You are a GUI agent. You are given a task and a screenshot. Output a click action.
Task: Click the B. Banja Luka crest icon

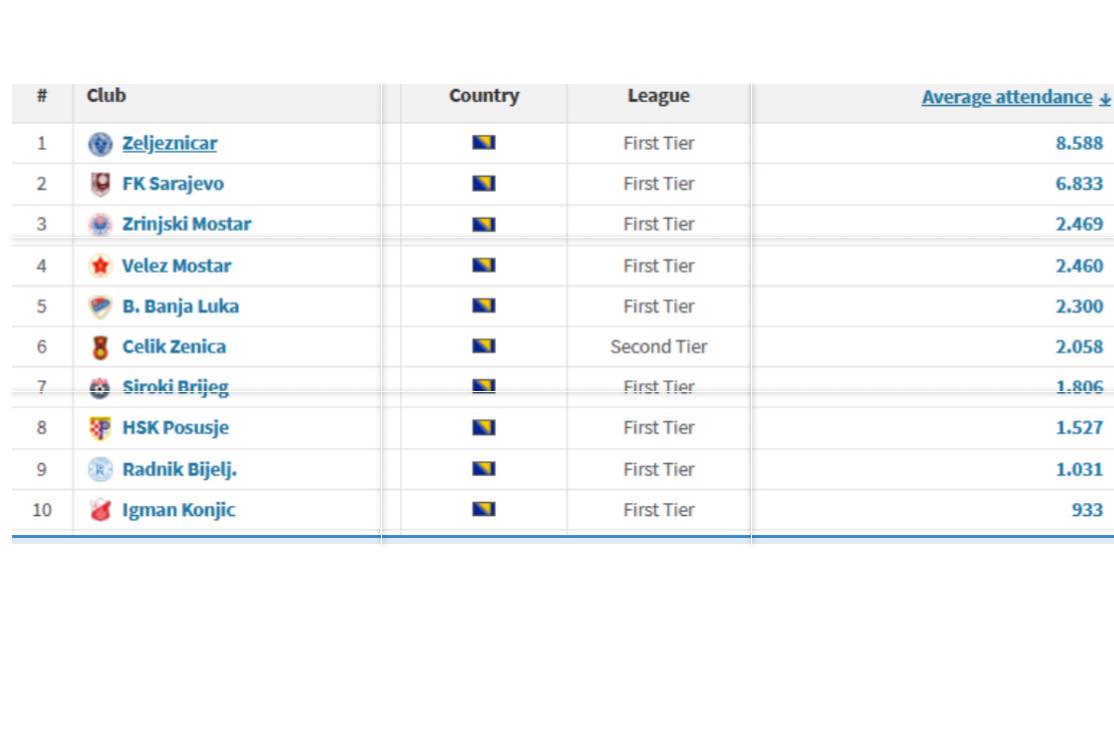[x=100, y=307]
